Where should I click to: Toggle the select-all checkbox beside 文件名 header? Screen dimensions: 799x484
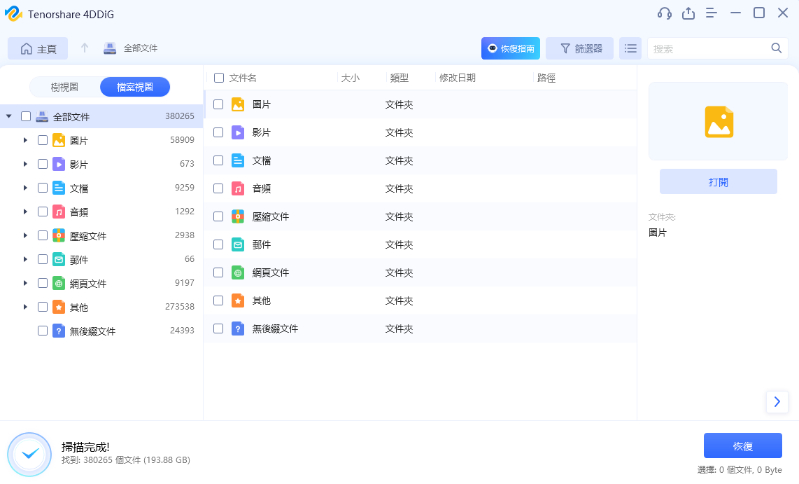pos(219,77)
